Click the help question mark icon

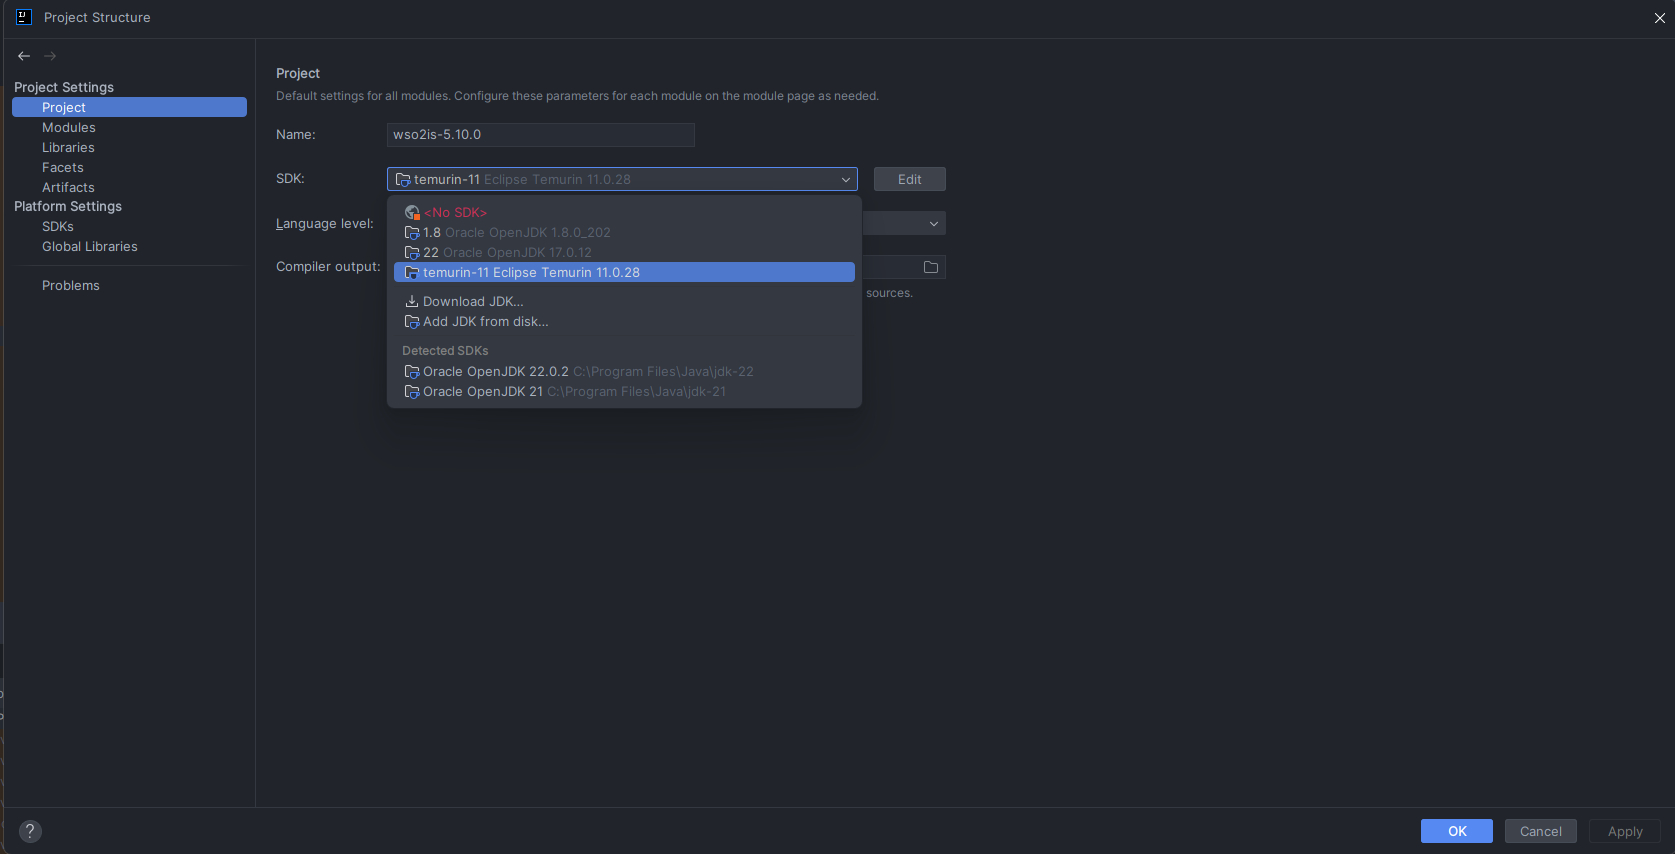[x=30, y=831]
